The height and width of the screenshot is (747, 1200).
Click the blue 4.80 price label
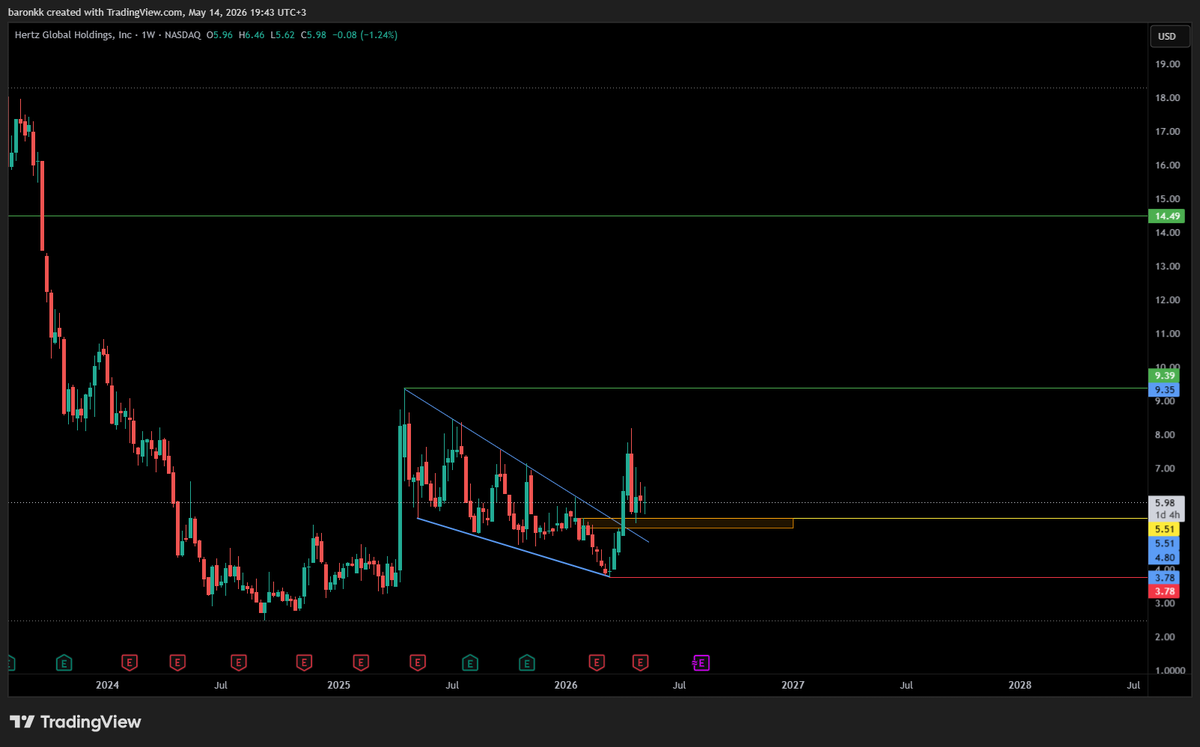[1166, 557]
